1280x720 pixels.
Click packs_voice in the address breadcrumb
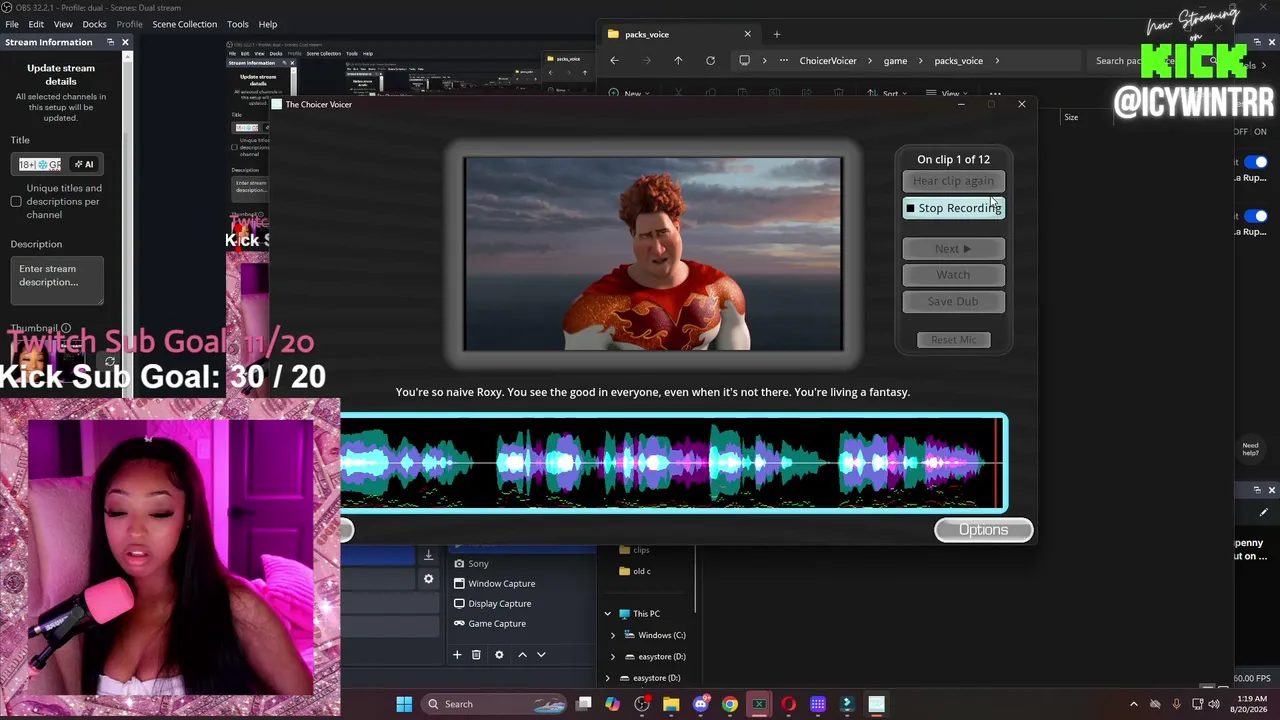point(958,61)
